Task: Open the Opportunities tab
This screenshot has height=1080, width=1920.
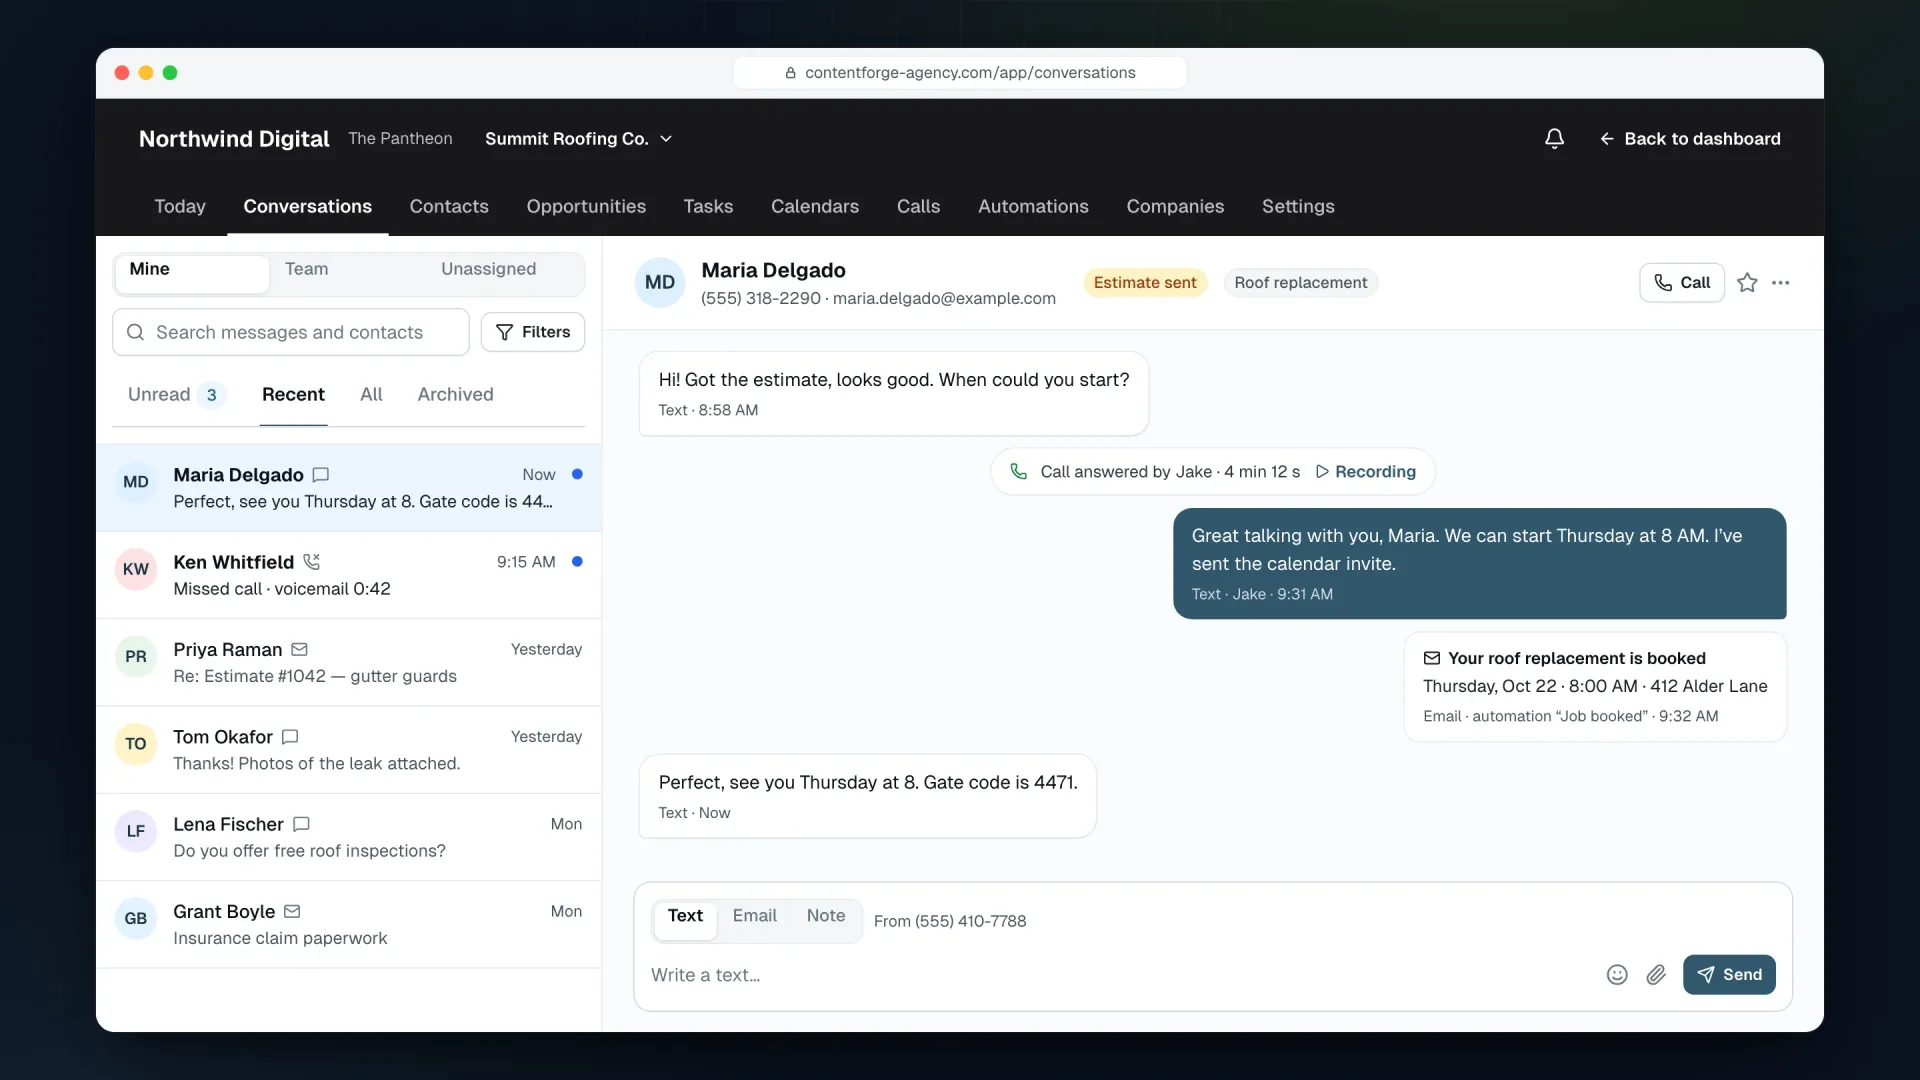Action: click(x=586, y=206)
